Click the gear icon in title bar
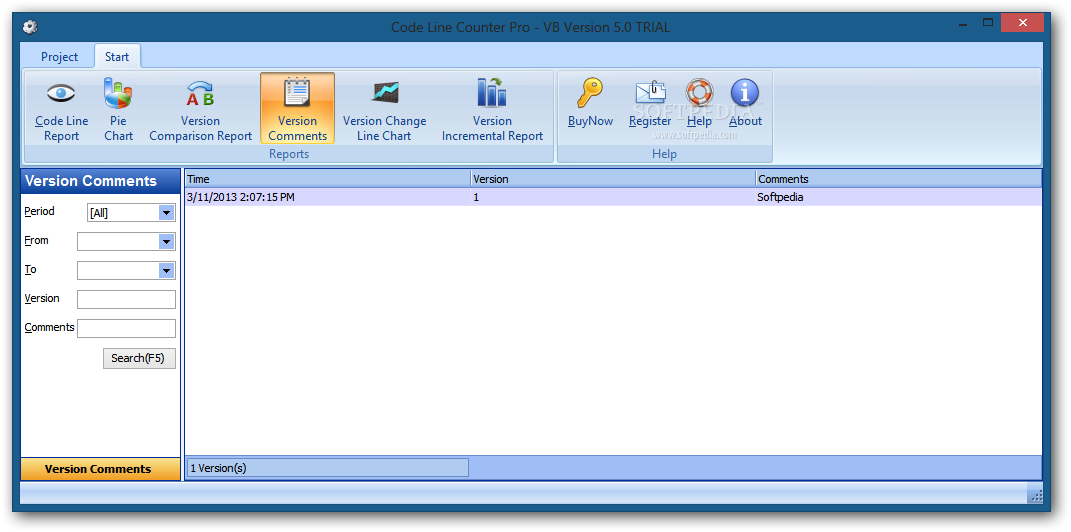Image resolution: width=1071 pixels, height=532 pixels. point(29,27)
